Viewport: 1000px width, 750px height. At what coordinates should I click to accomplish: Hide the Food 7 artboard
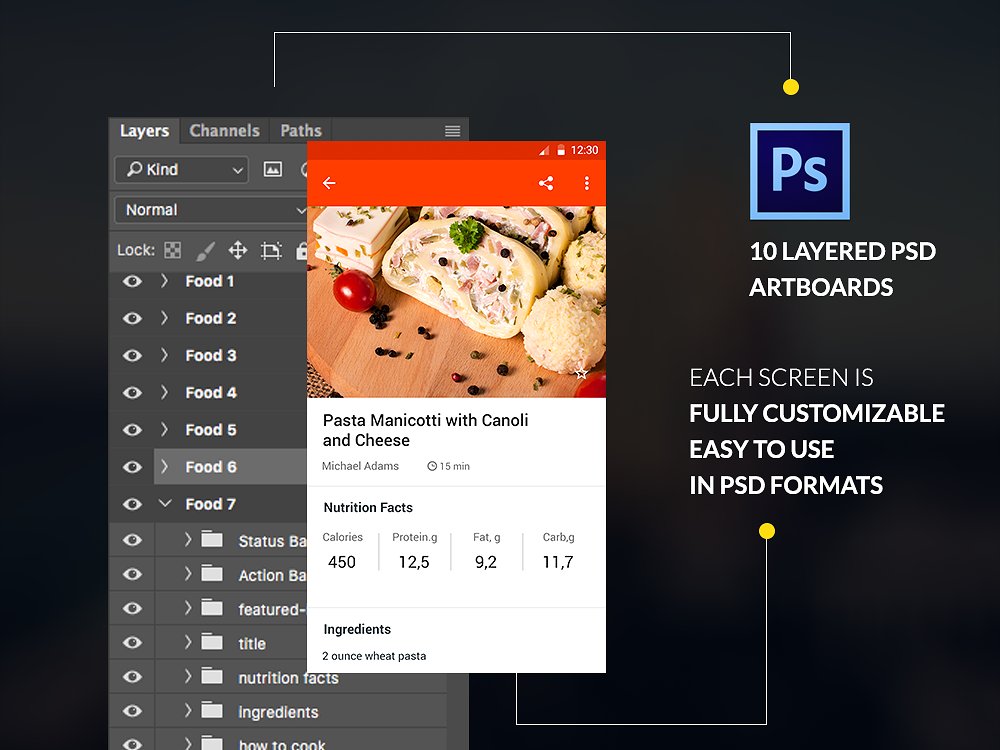pyautogui.click(x=132, y=504)
